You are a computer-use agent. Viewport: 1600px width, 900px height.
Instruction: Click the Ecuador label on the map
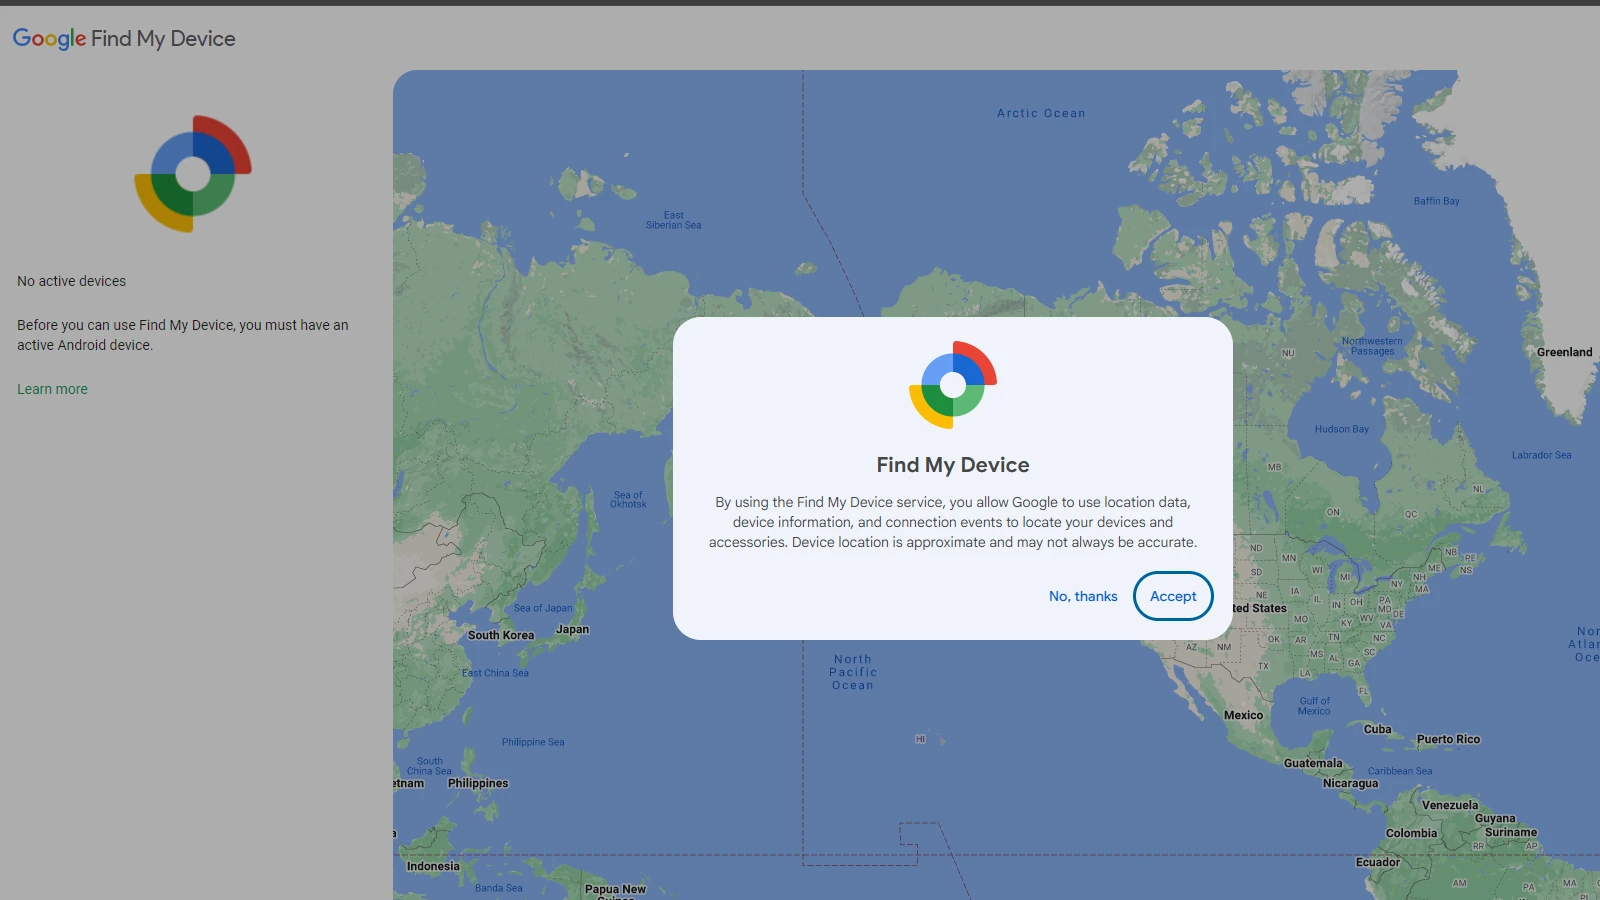1378,862
